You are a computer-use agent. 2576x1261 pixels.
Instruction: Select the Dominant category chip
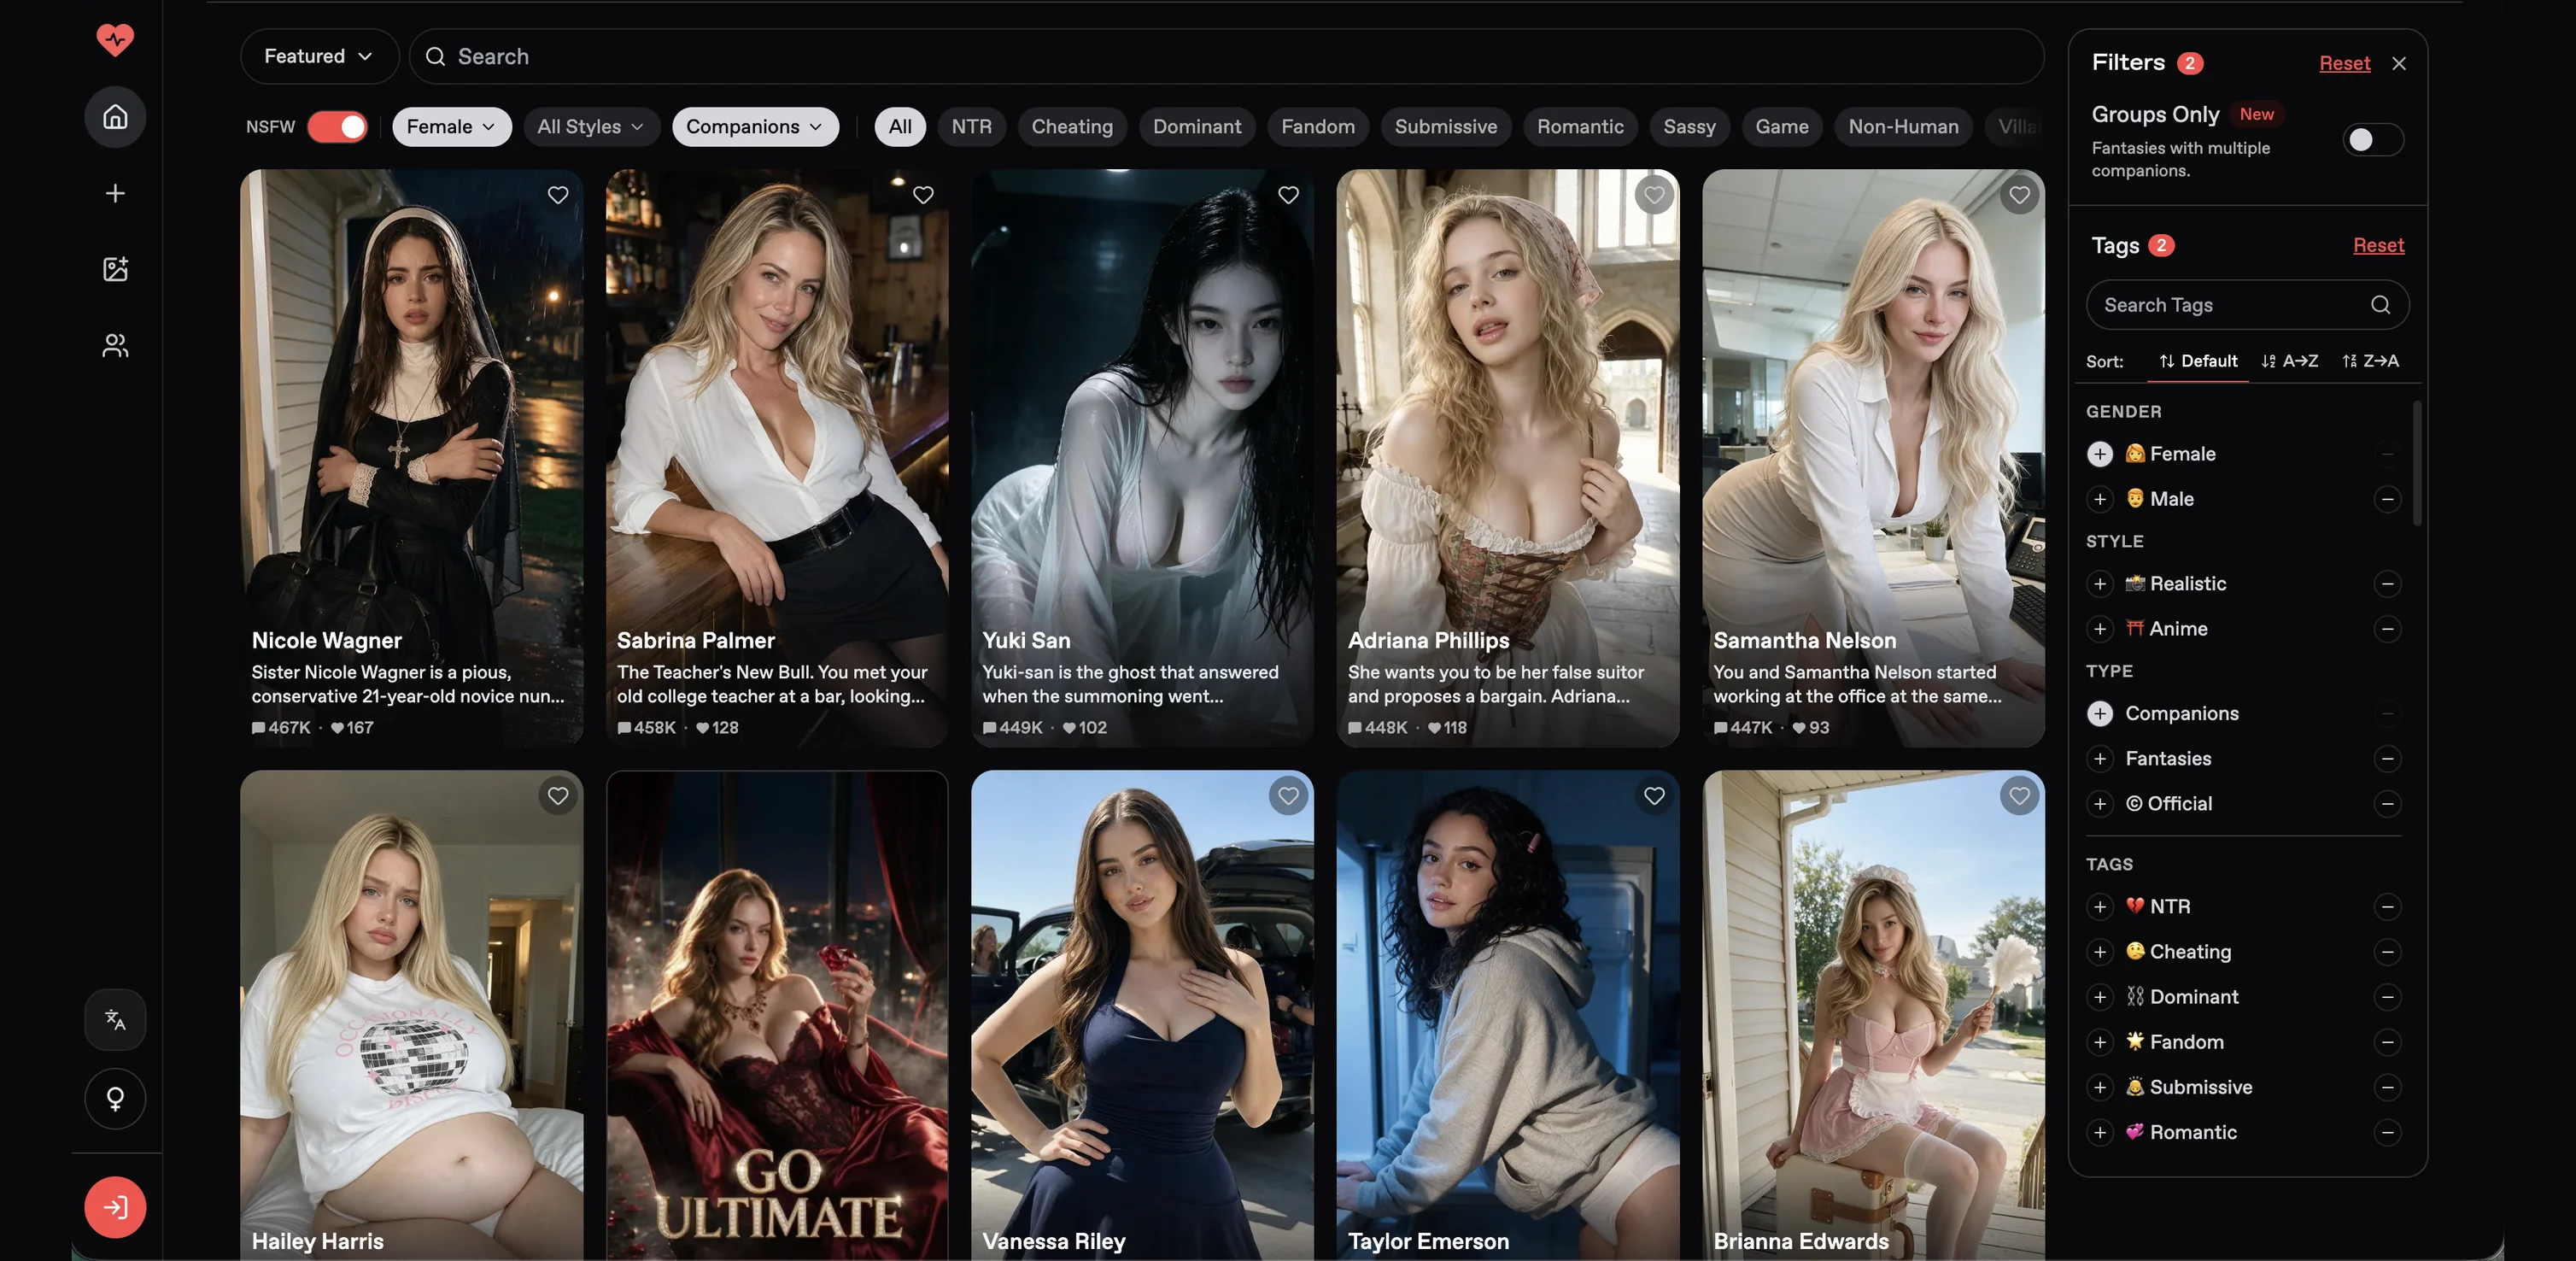click(x=1197, y=127)
